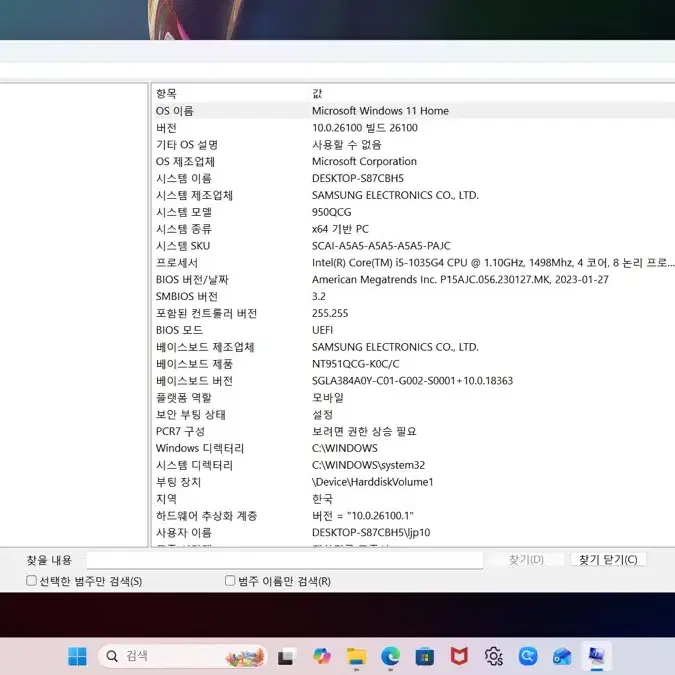The width and height of the screenshot is (675, 675).
Task: Select the 시스템 SKU row
Action: [x=413, y=246]
